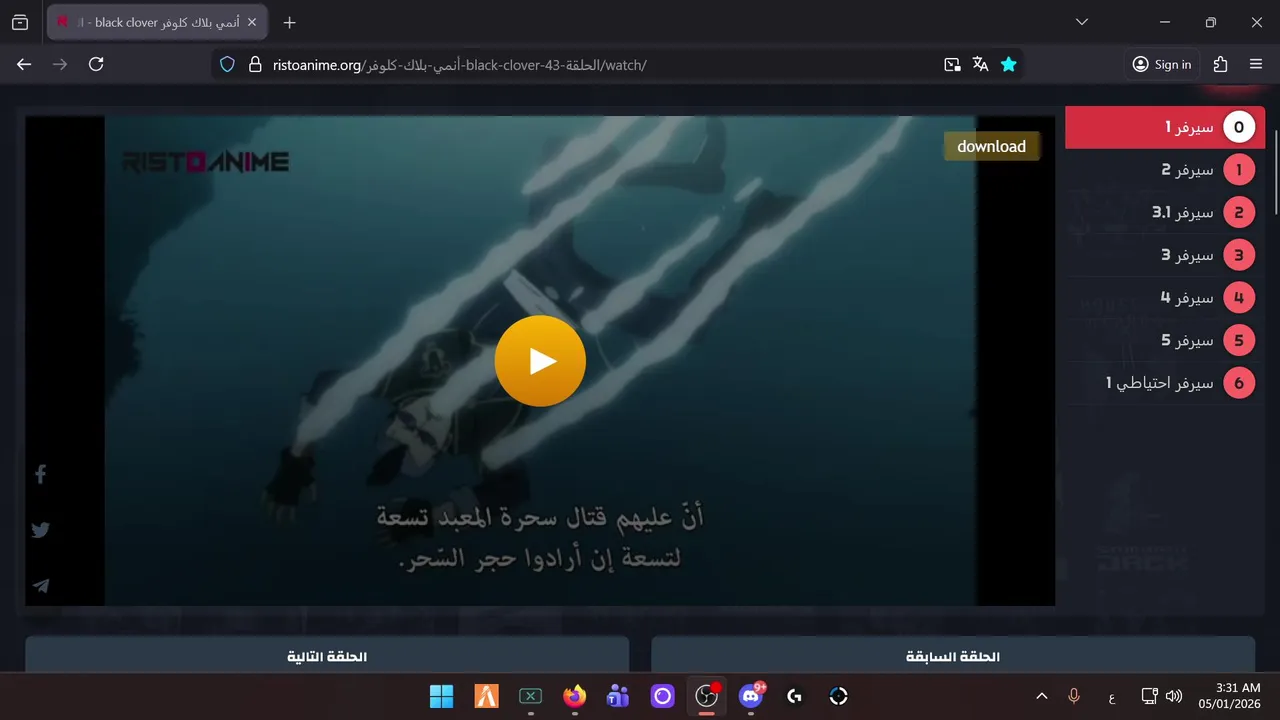1280x720 pixels.
Task: Play the Black Clover episode video
Action: 540,361
